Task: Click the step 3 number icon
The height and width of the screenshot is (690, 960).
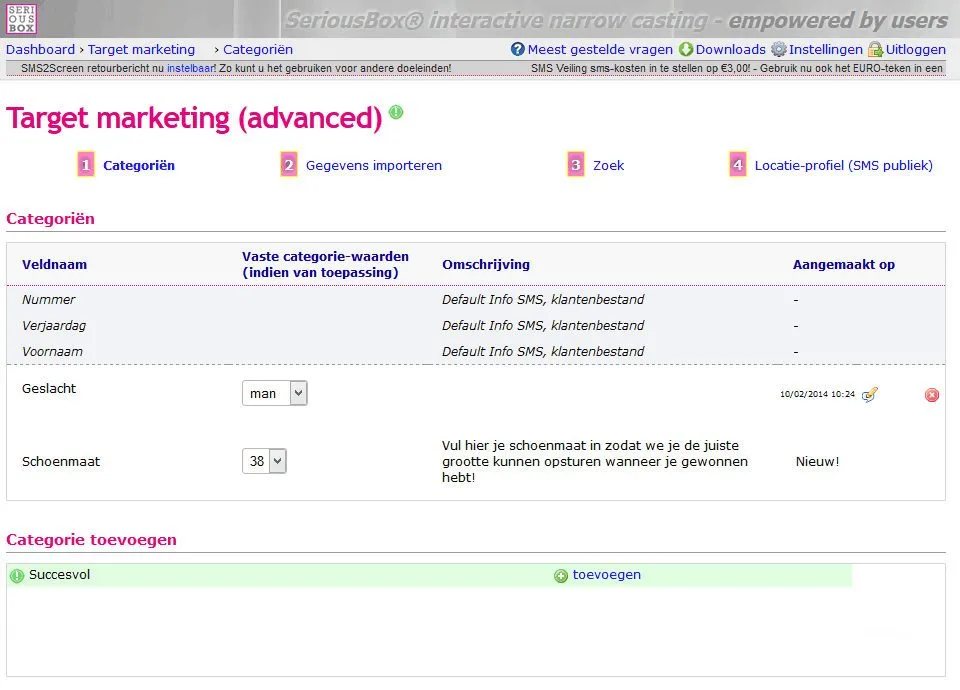Action: 576,165
